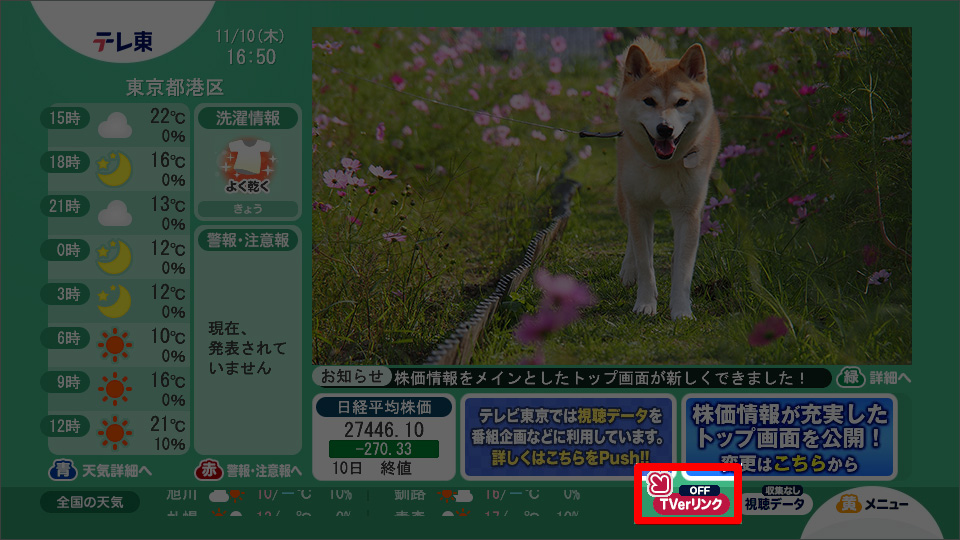
Task: Click the 株価情報 top screen banner
Action: click(790, 436)
